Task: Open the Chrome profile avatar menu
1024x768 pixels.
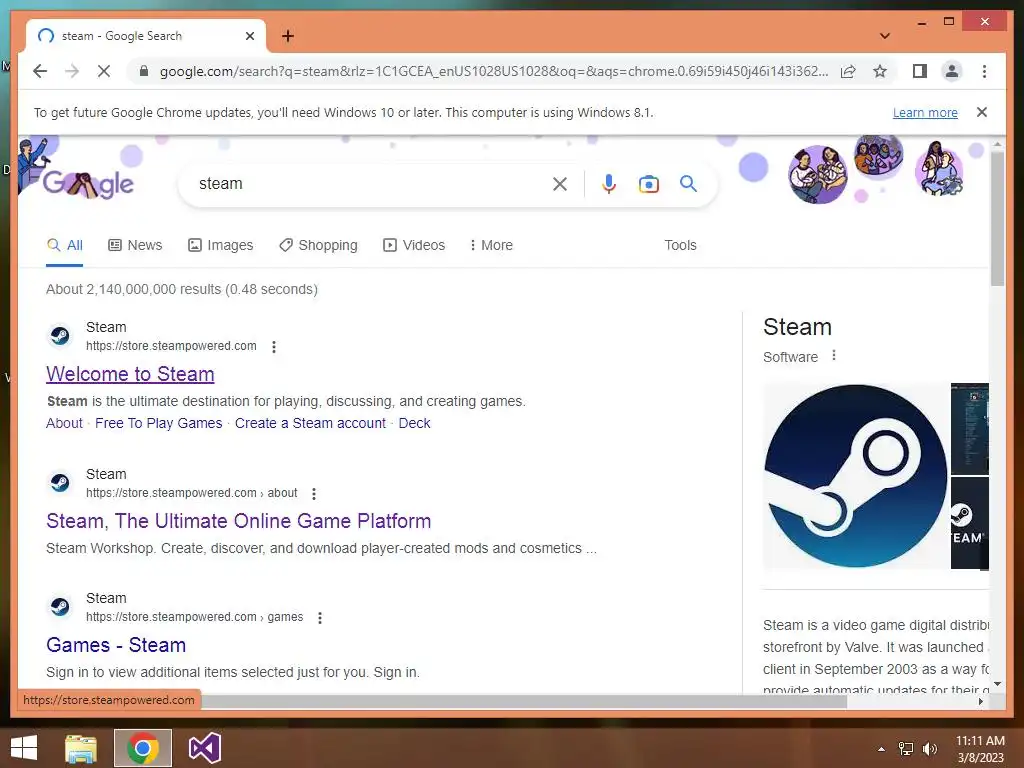Action: tap(952, 71)
